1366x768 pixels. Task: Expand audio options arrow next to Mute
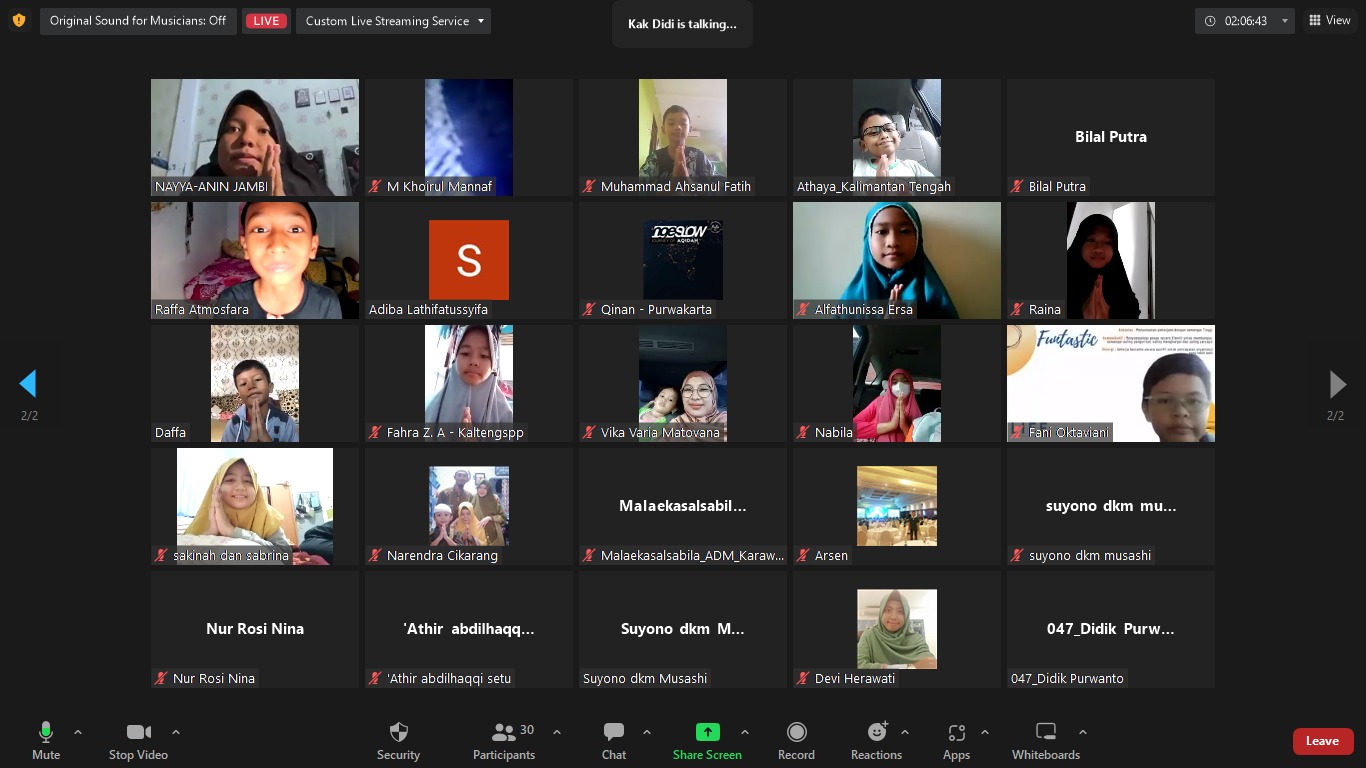coord(78,732)
